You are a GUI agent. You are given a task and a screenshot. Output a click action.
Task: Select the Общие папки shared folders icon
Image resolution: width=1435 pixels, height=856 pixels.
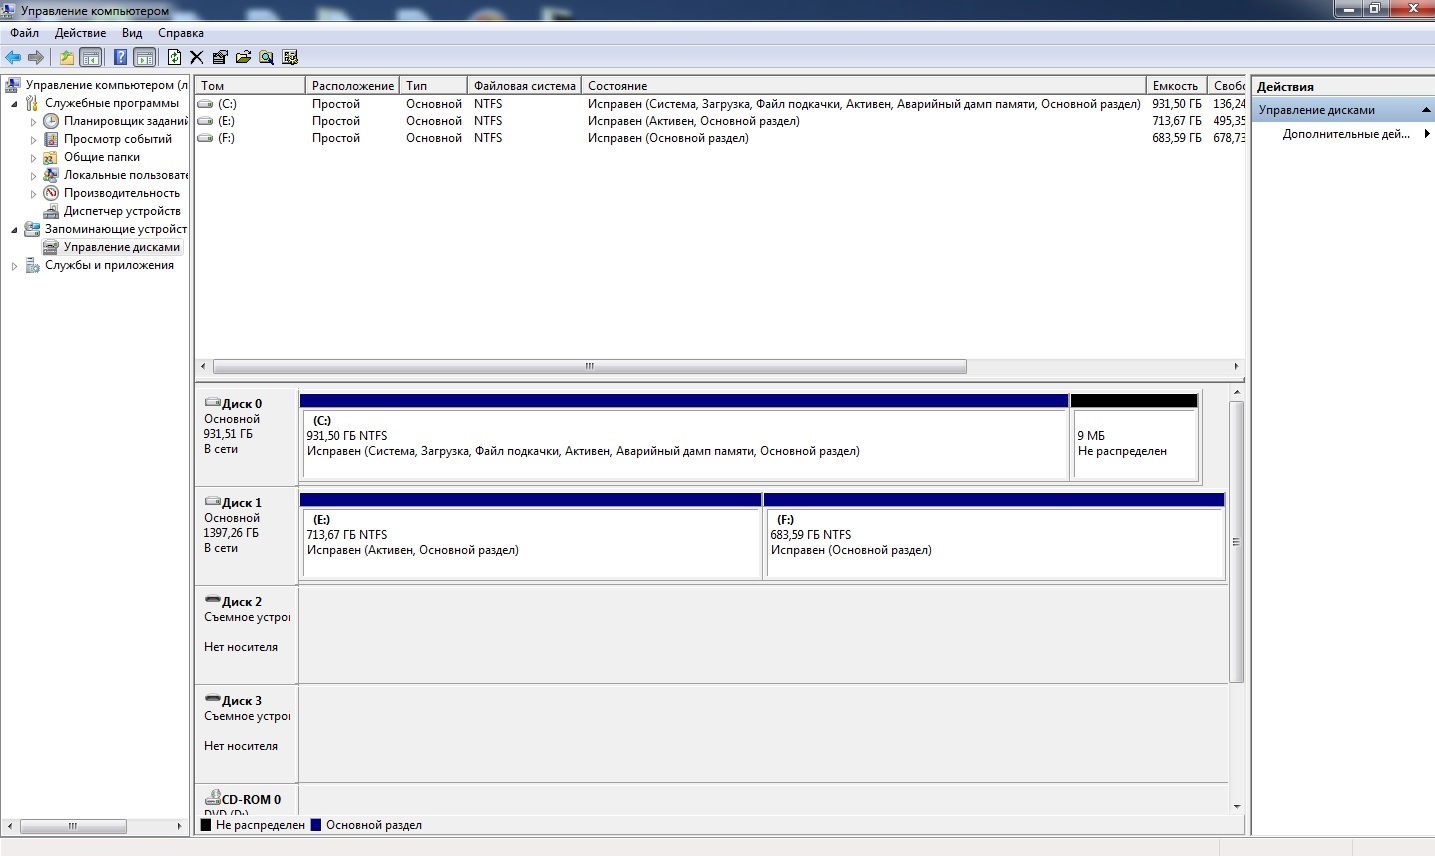(x=51, y=157)
